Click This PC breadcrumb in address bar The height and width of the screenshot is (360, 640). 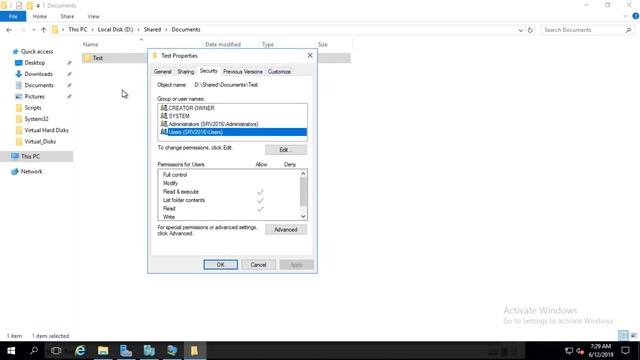[78, 30]
